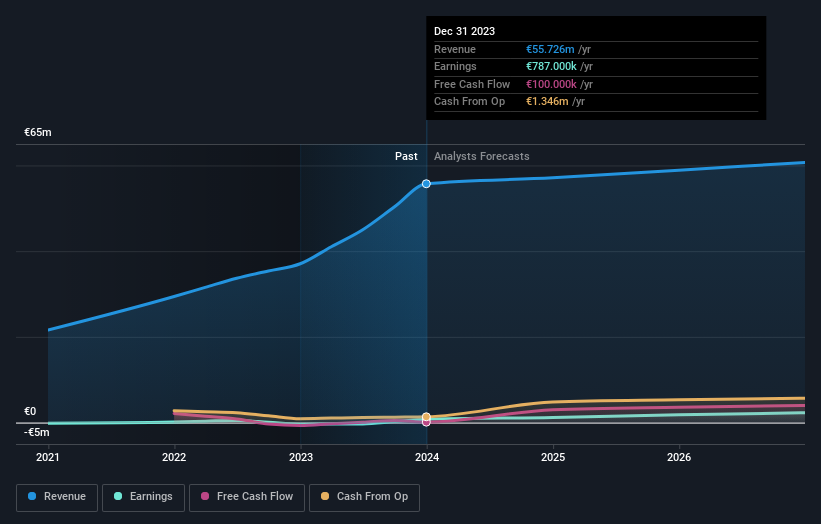Viewport: 821px width, 524px height.
Task: Click the €0 y-axis label
Action: click(x=30, y=411)
